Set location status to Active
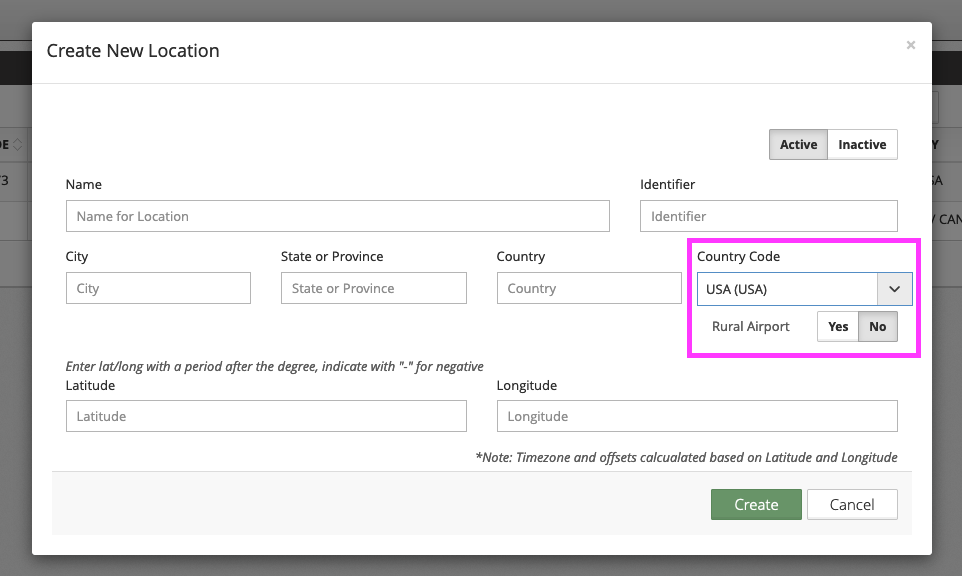 (x=798, y=145)
